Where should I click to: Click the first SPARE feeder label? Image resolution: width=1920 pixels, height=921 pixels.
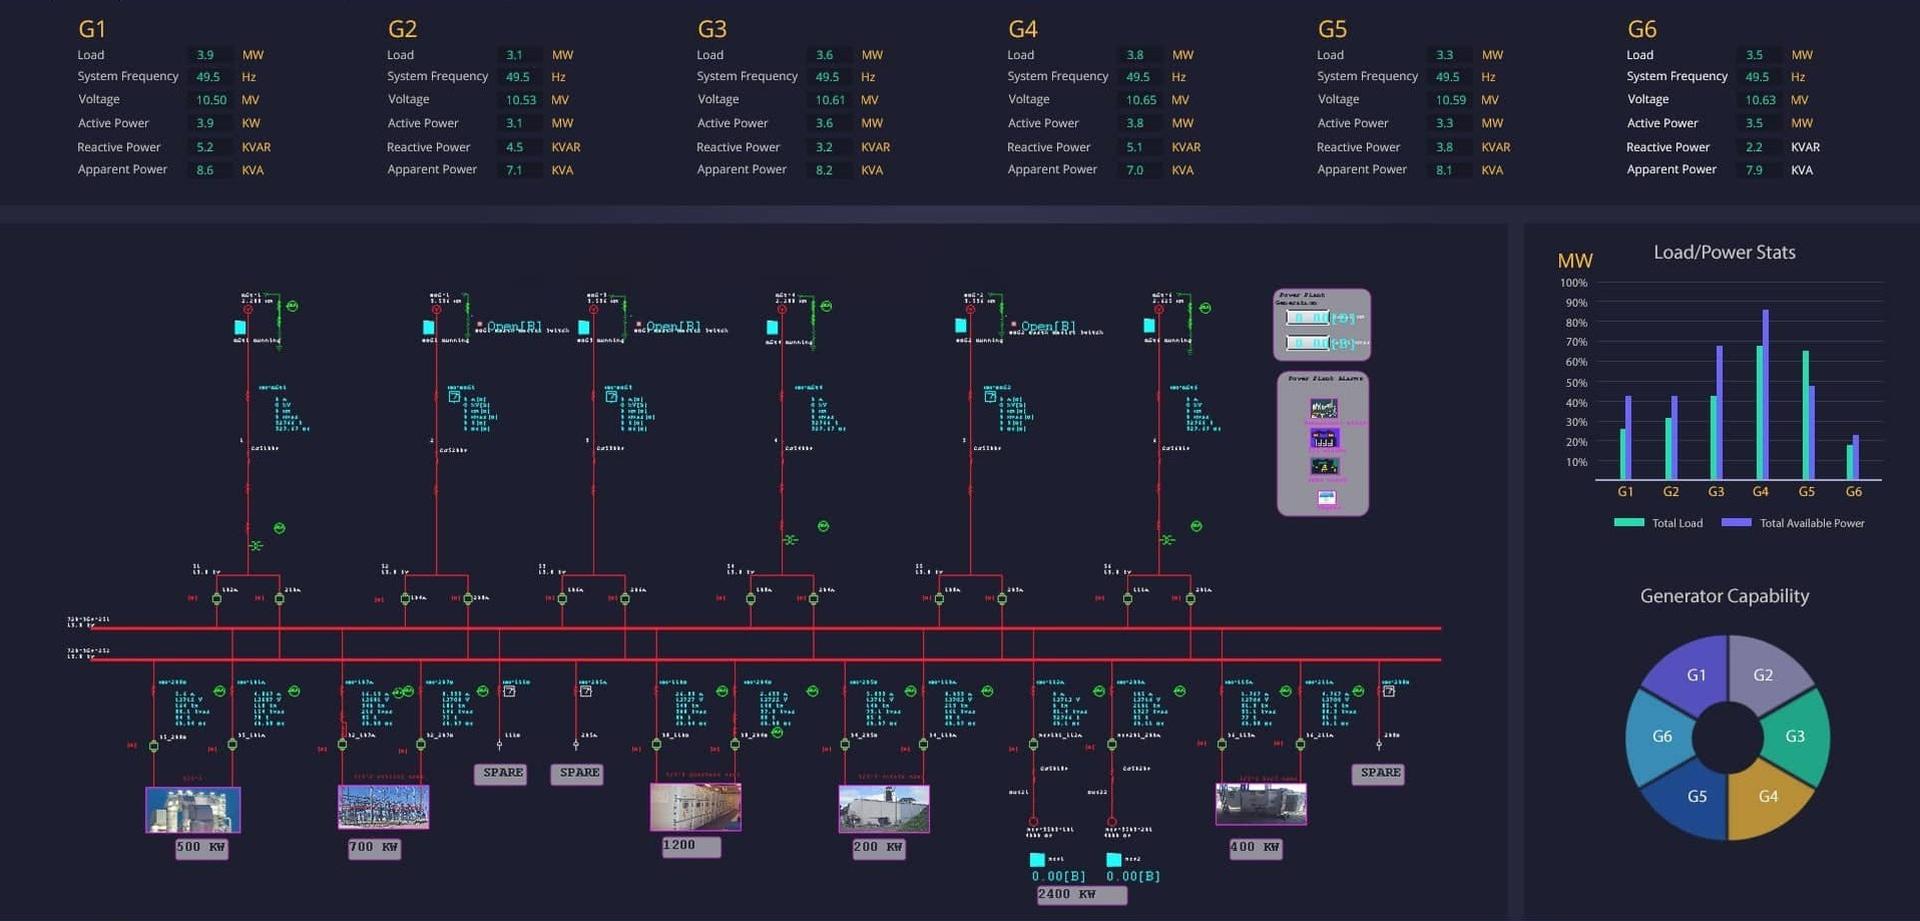501,773
